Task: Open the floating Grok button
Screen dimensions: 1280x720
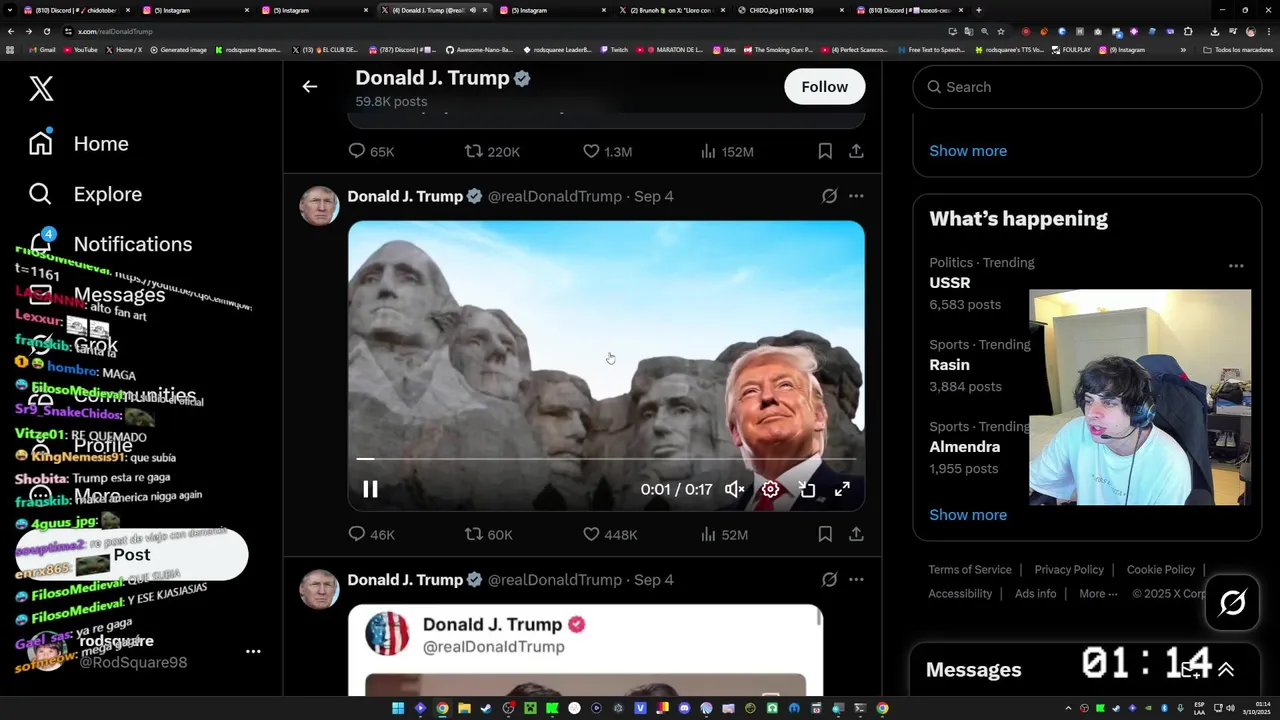Action: 1232,602
